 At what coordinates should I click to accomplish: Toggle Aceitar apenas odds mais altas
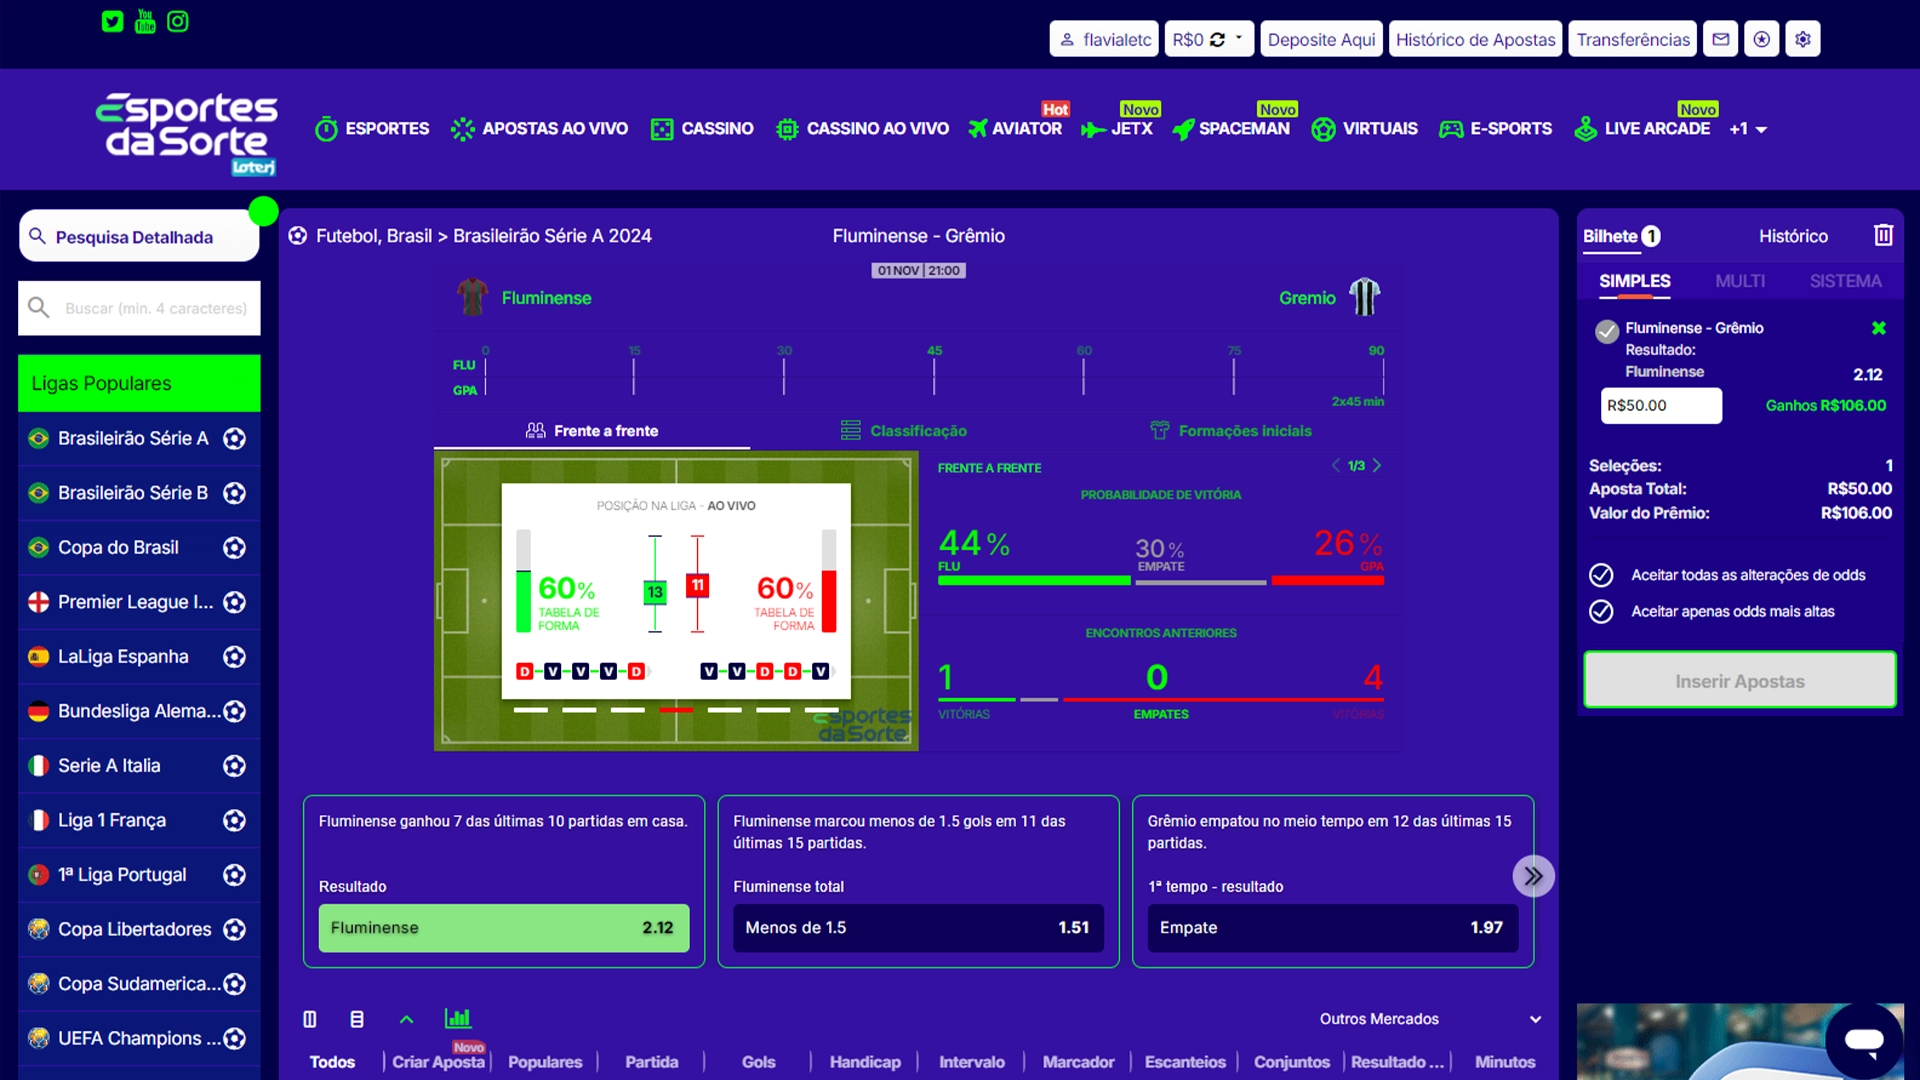tap(1601, 611)
